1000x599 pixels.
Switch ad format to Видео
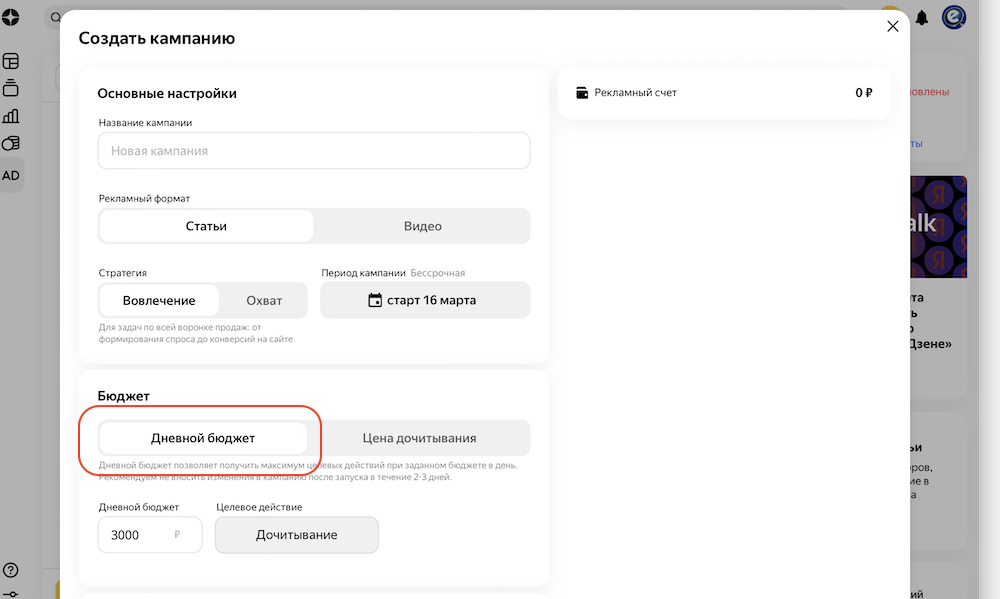(422, 226)
